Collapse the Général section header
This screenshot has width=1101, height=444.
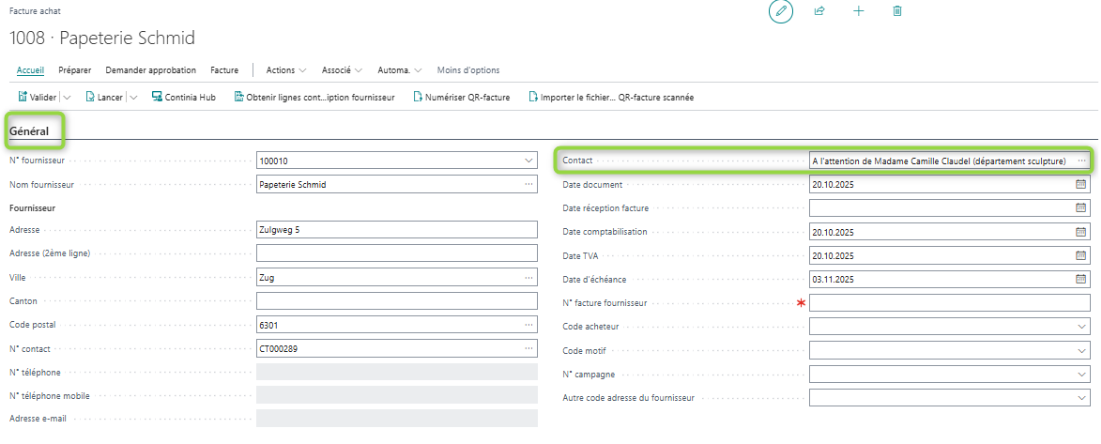click(29, 131)
